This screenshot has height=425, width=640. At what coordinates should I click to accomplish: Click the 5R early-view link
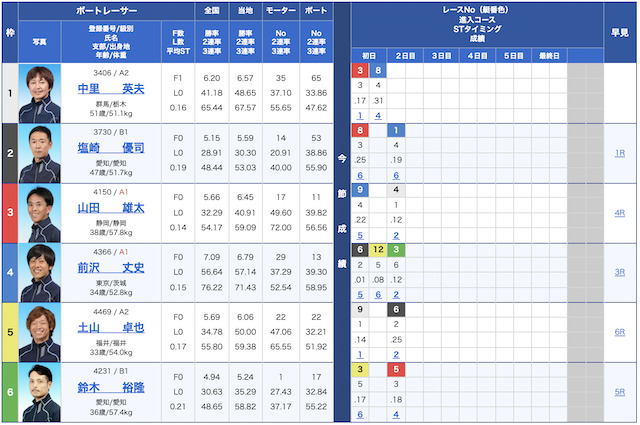[620, 392]
